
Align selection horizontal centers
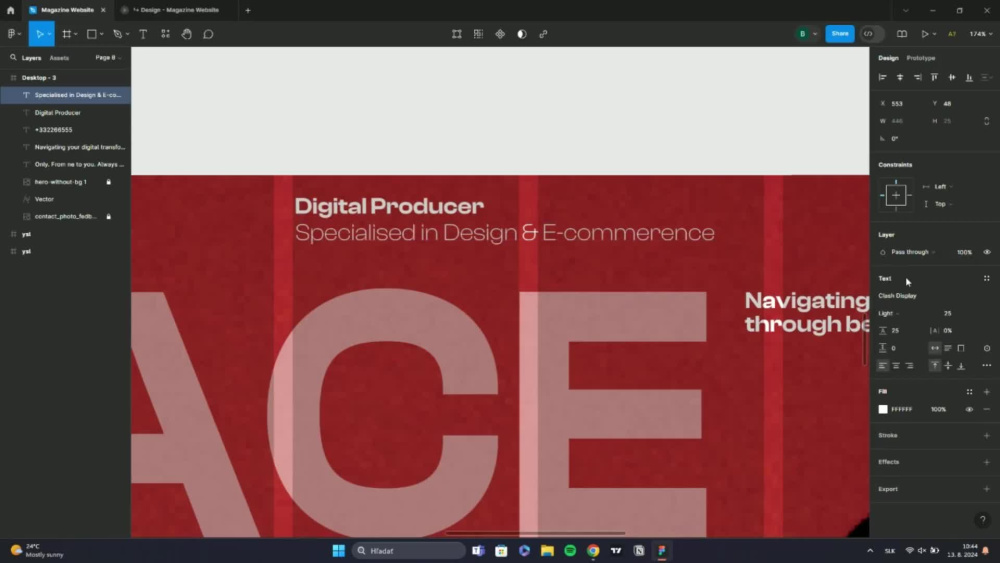900,77
